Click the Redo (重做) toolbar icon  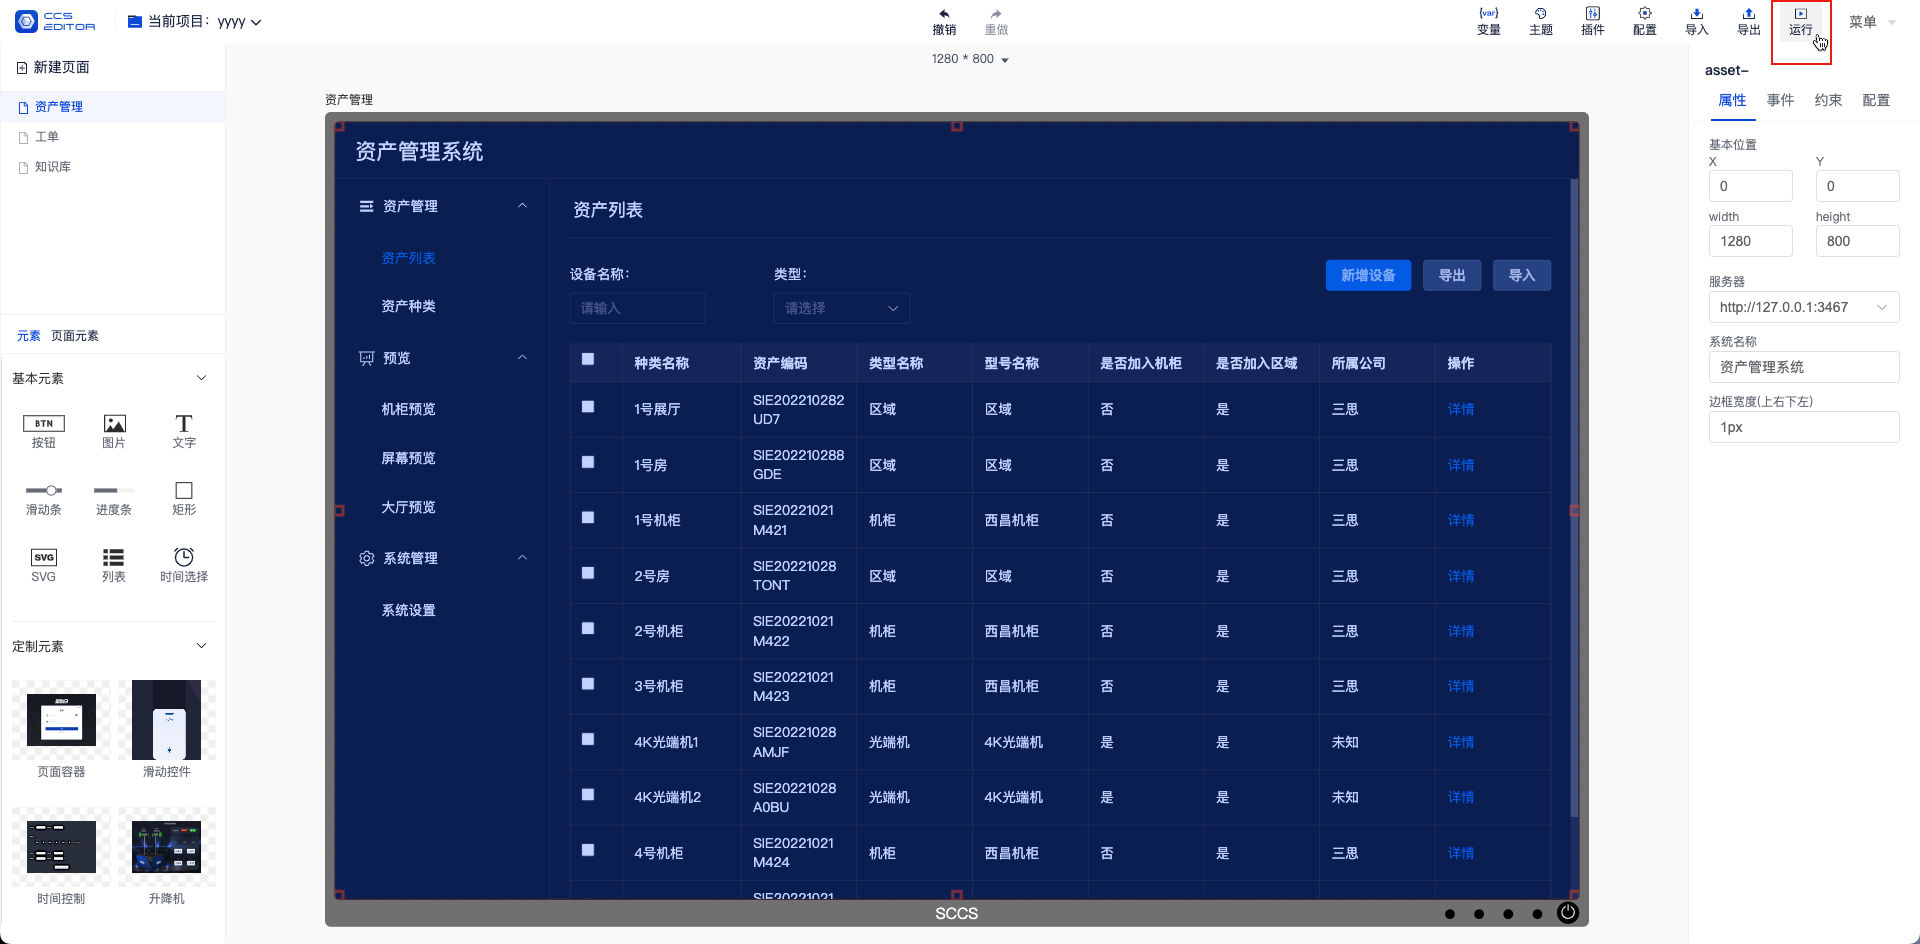coord(996,22)
